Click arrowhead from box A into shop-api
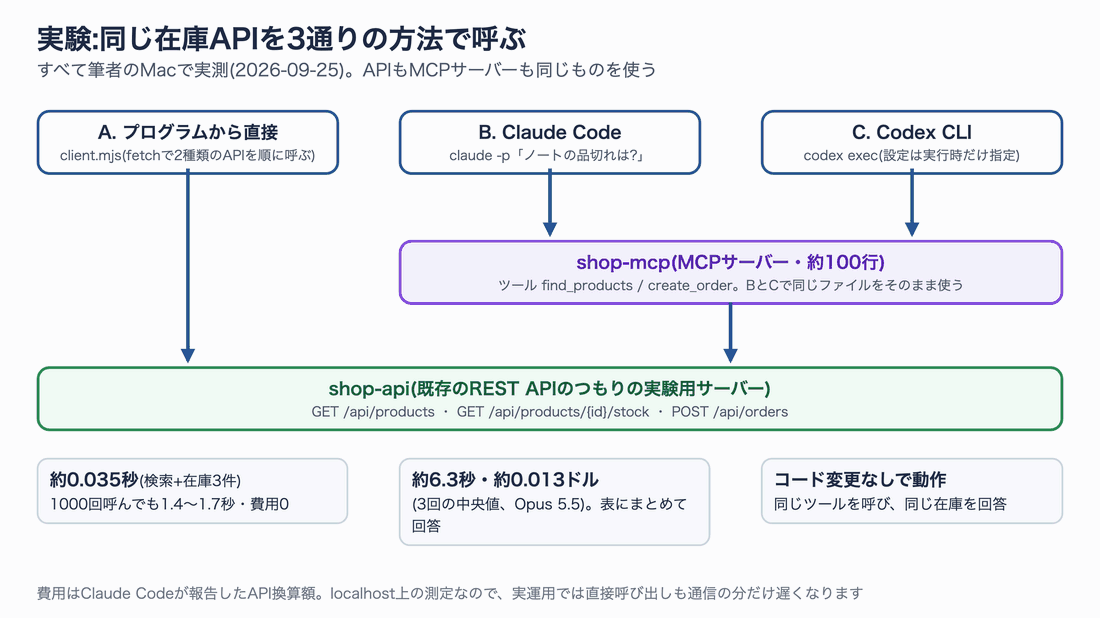 188,355
